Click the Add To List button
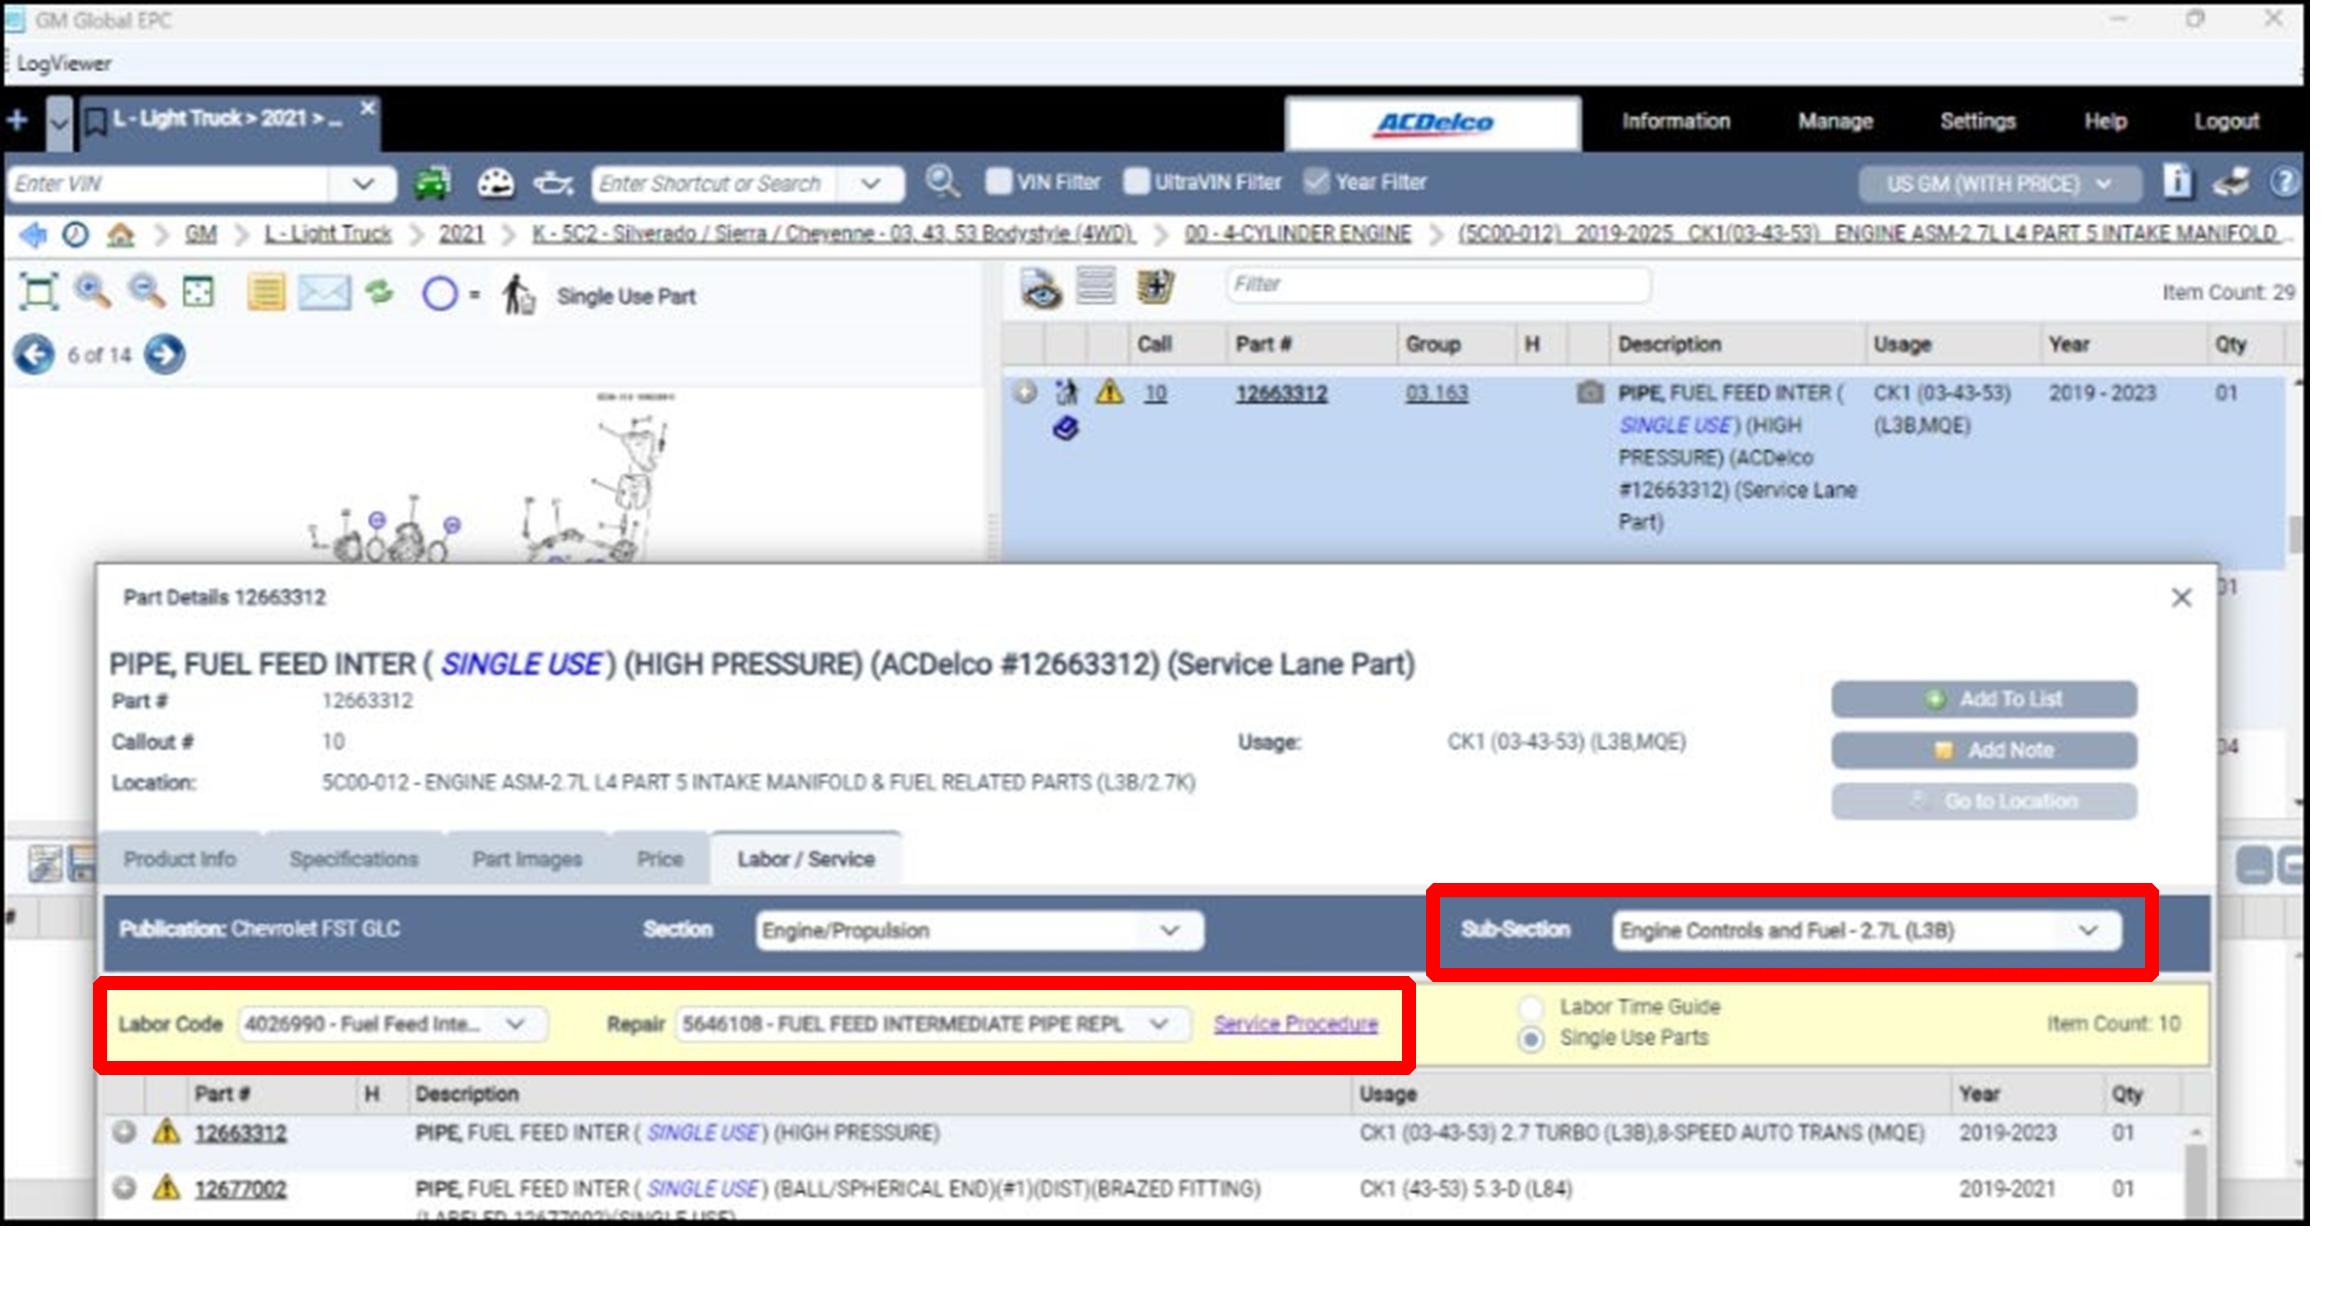 1984,699
